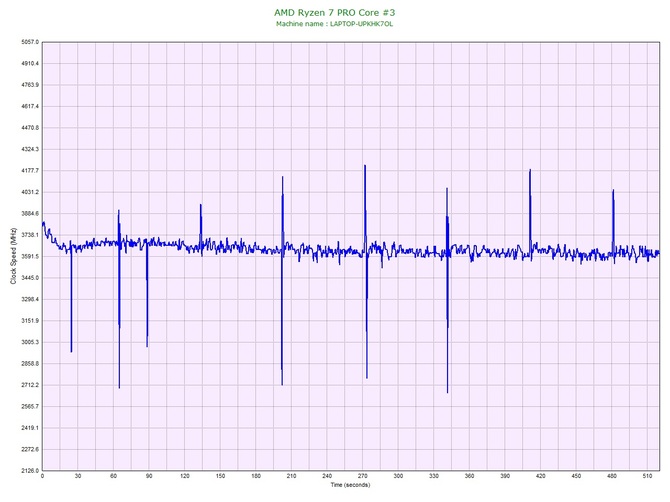Image resolution: width=670 pixels, height=502 pixels.
Task: Click the 180 tick on the time axis
Action: click(256, 476)
